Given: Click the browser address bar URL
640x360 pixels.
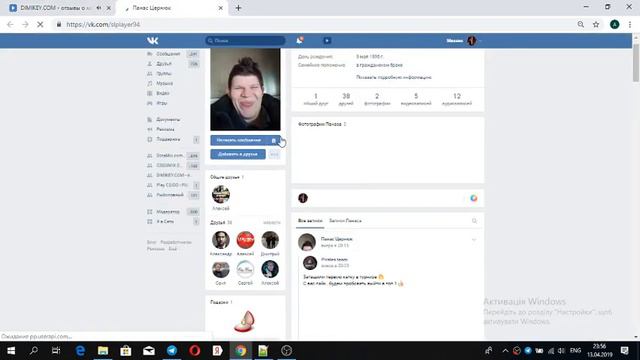Looking at the screenshot, I should click(x=103, y=24).
